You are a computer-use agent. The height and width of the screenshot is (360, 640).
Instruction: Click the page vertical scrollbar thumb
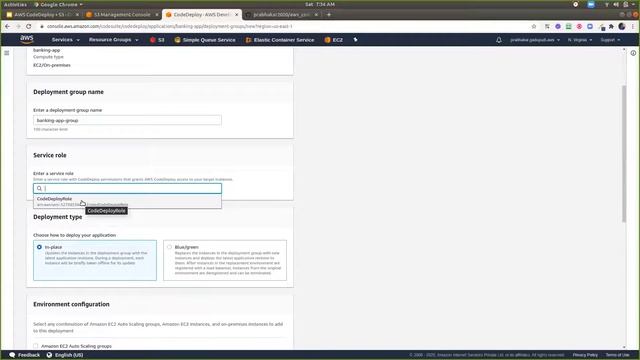(x=624, y=154)
